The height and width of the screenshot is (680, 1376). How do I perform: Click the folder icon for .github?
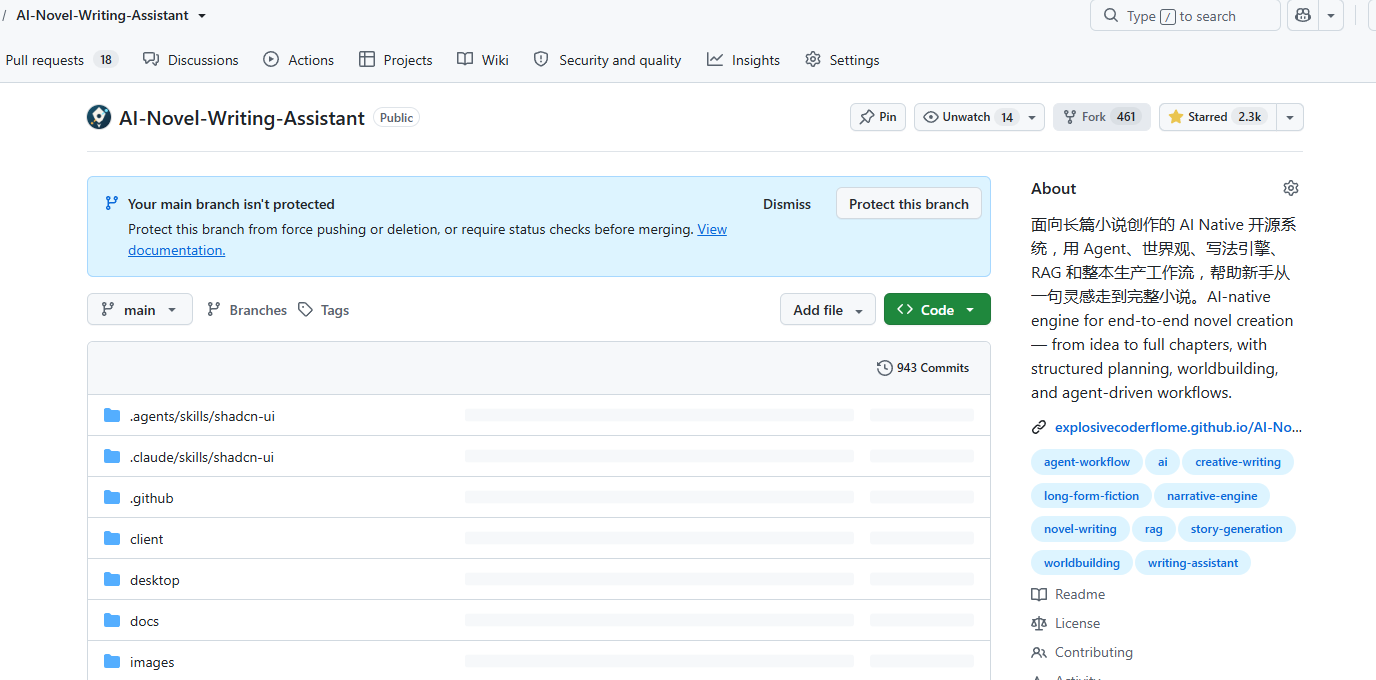112,497
